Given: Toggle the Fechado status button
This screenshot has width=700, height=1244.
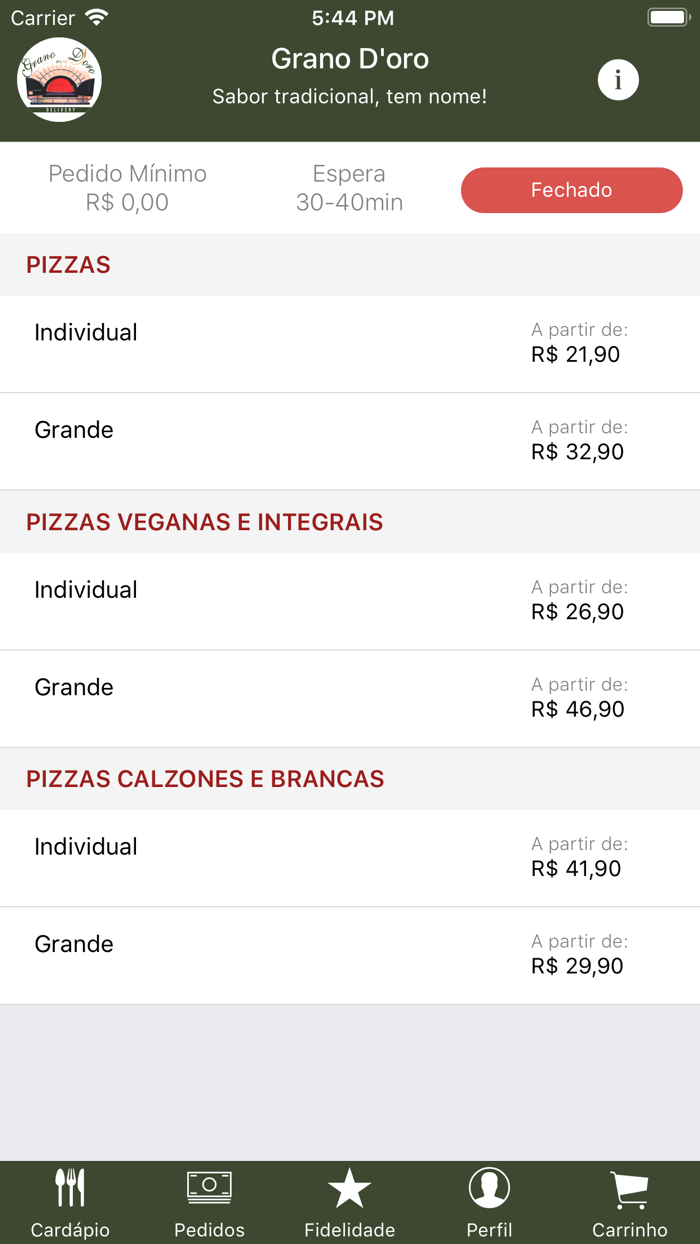Looking at the screenshot, I should (571, 189).
